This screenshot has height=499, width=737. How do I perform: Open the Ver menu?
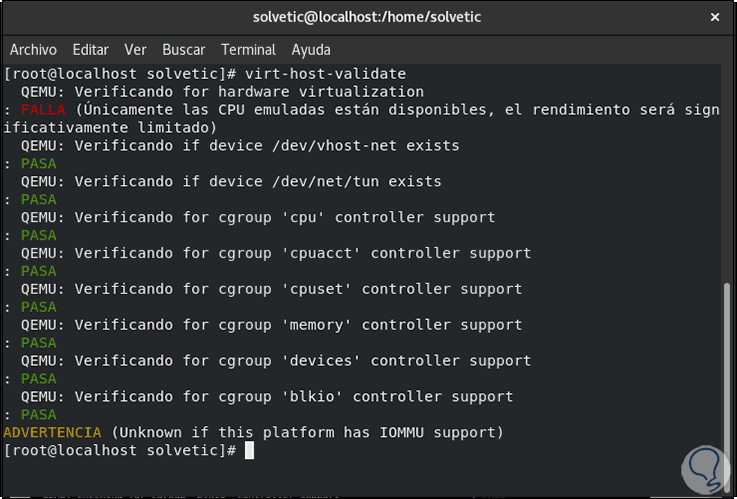pyautogui.click(x=135, y=50)
